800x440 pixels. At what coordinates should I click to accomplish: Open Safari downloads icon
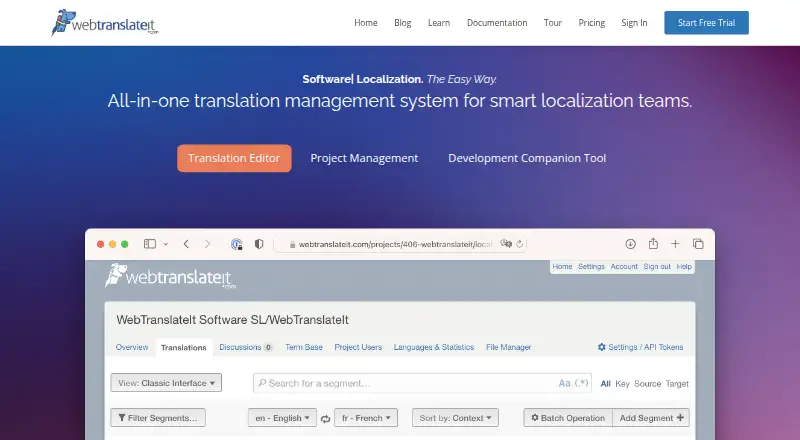(x=631, y=244)
